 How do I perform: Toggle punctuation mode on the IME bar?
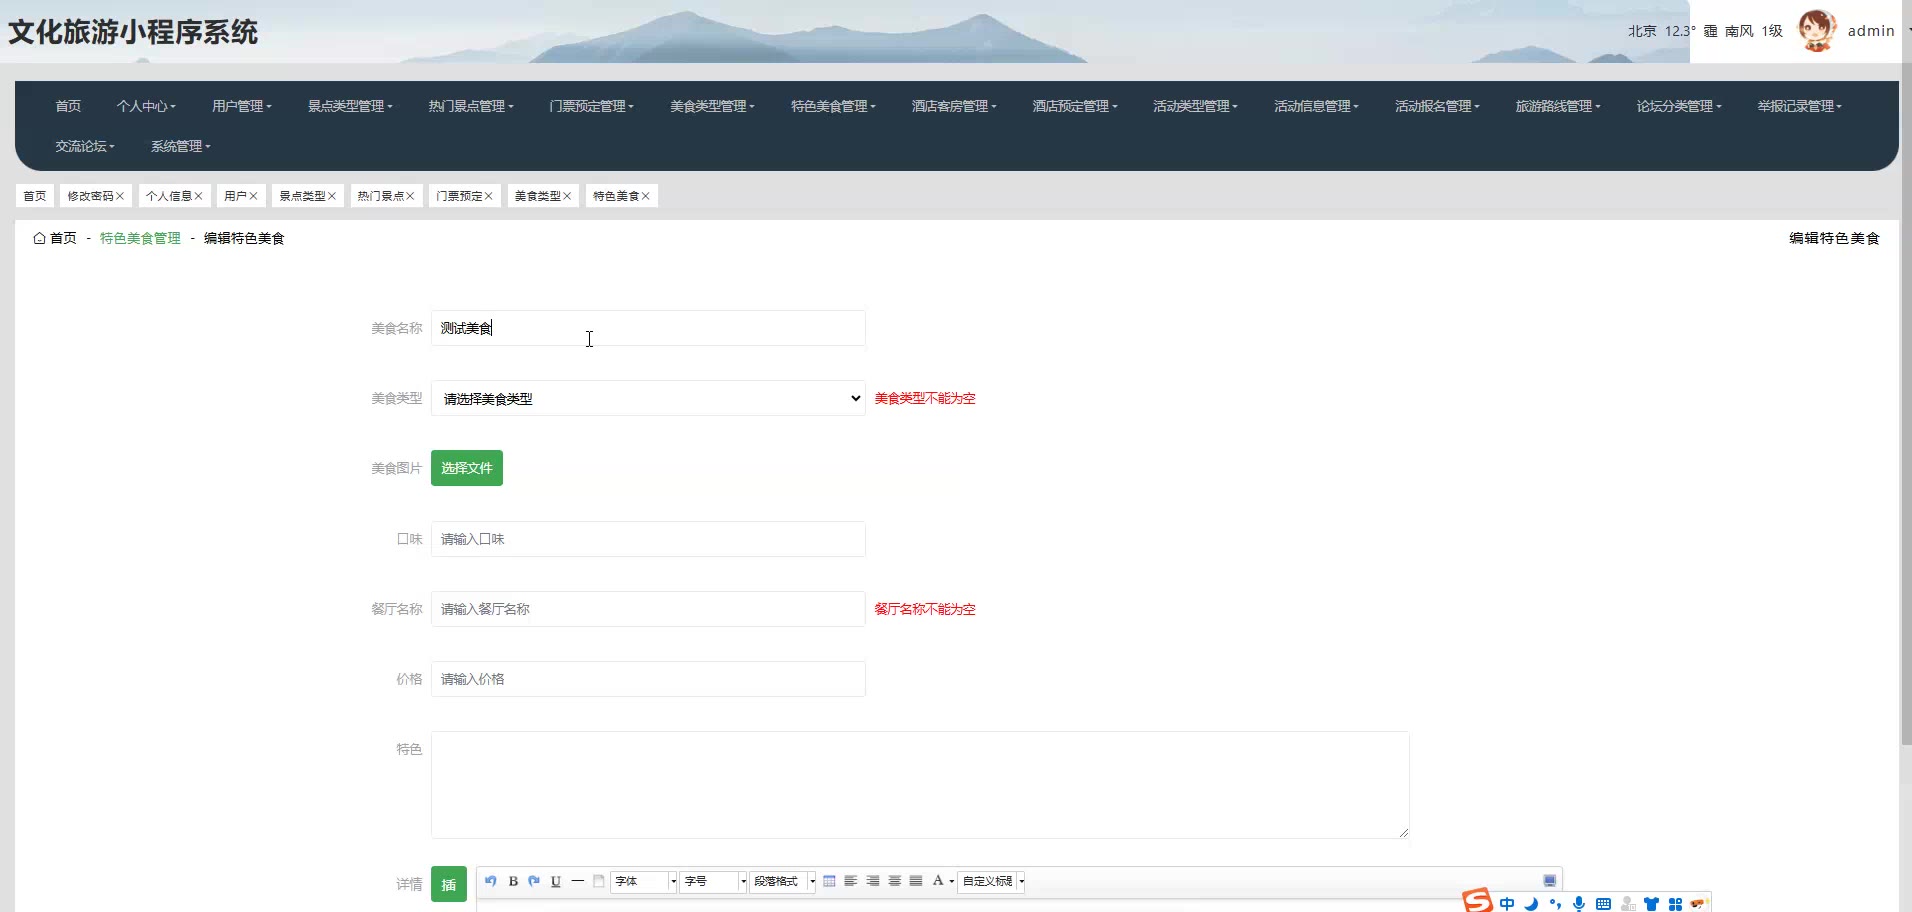tap(1555, 904)
